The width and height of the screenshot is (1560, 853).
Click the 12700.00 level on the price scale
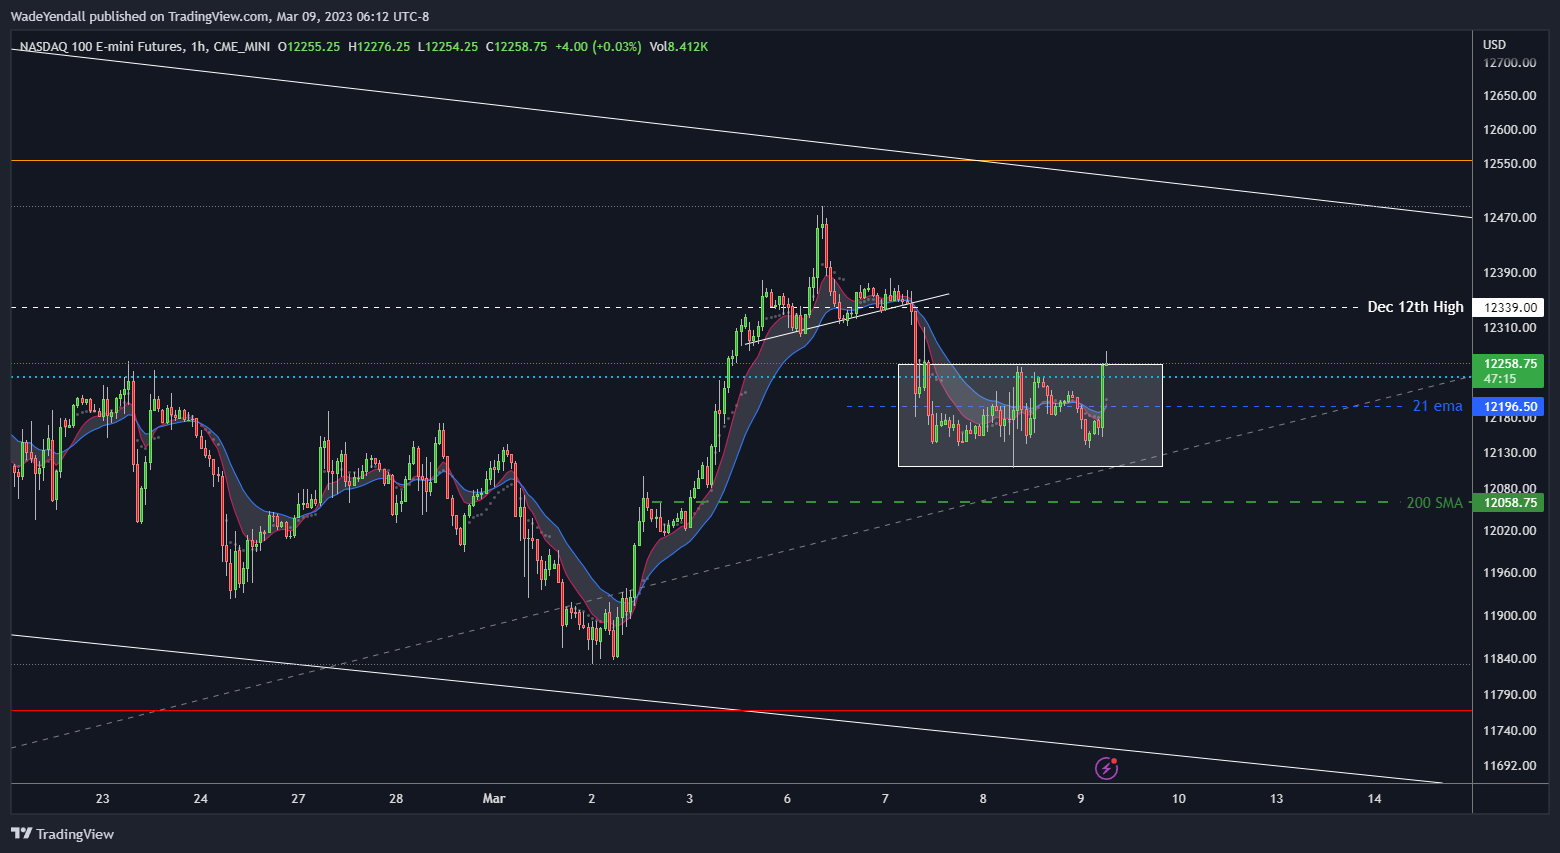click(1510, 63)
